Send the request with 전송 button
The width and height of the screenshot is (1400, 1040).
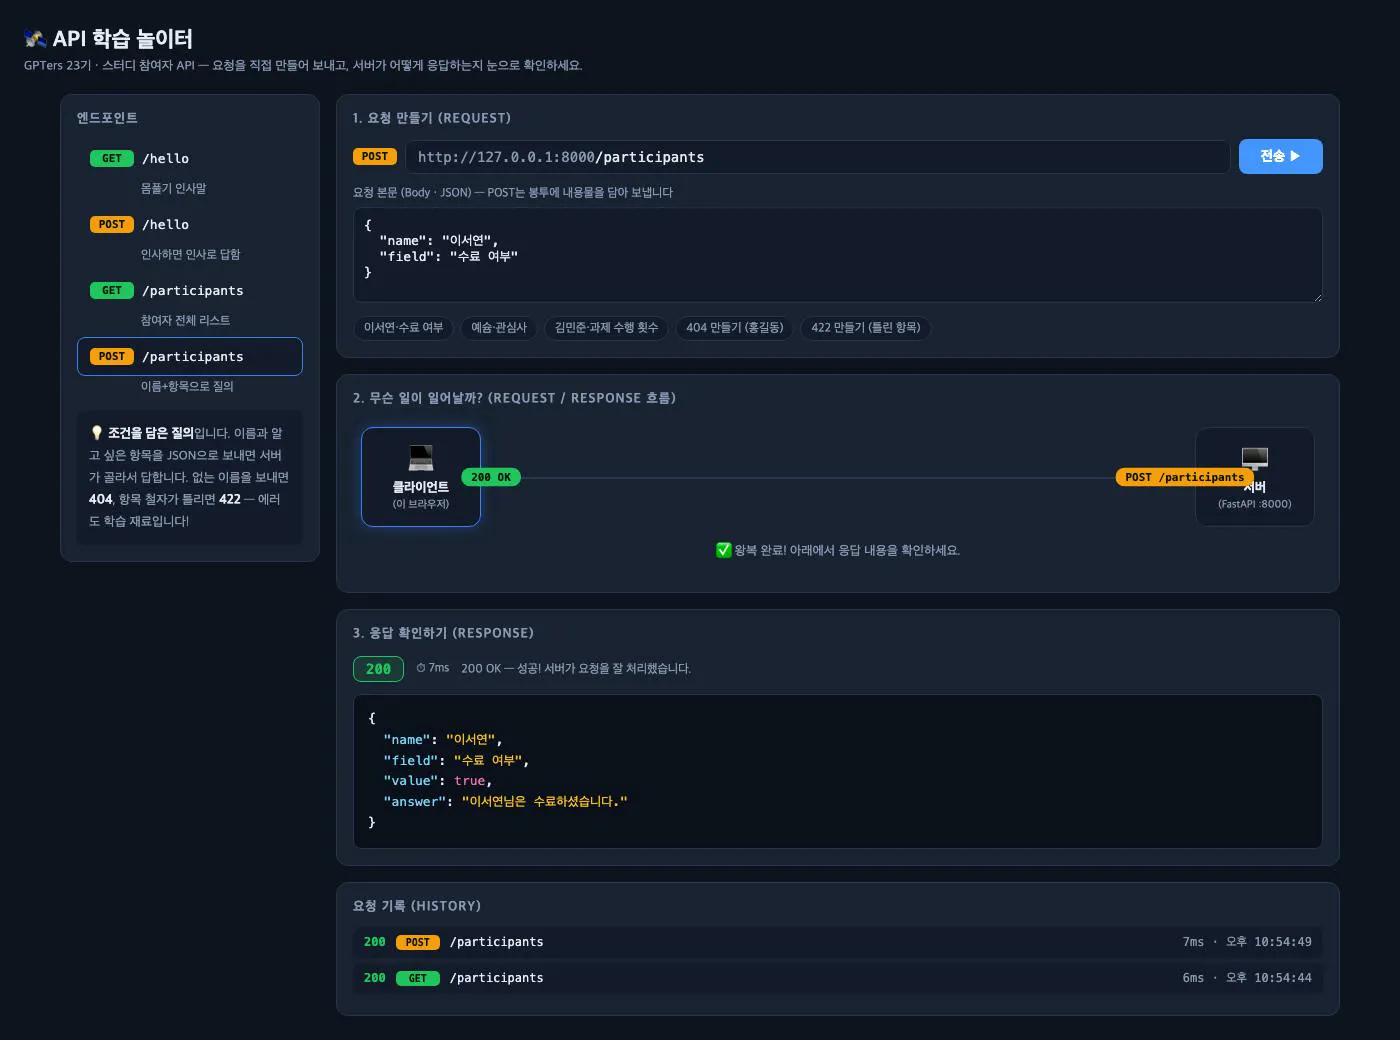pyautogui.click(x=1280, y=156)
